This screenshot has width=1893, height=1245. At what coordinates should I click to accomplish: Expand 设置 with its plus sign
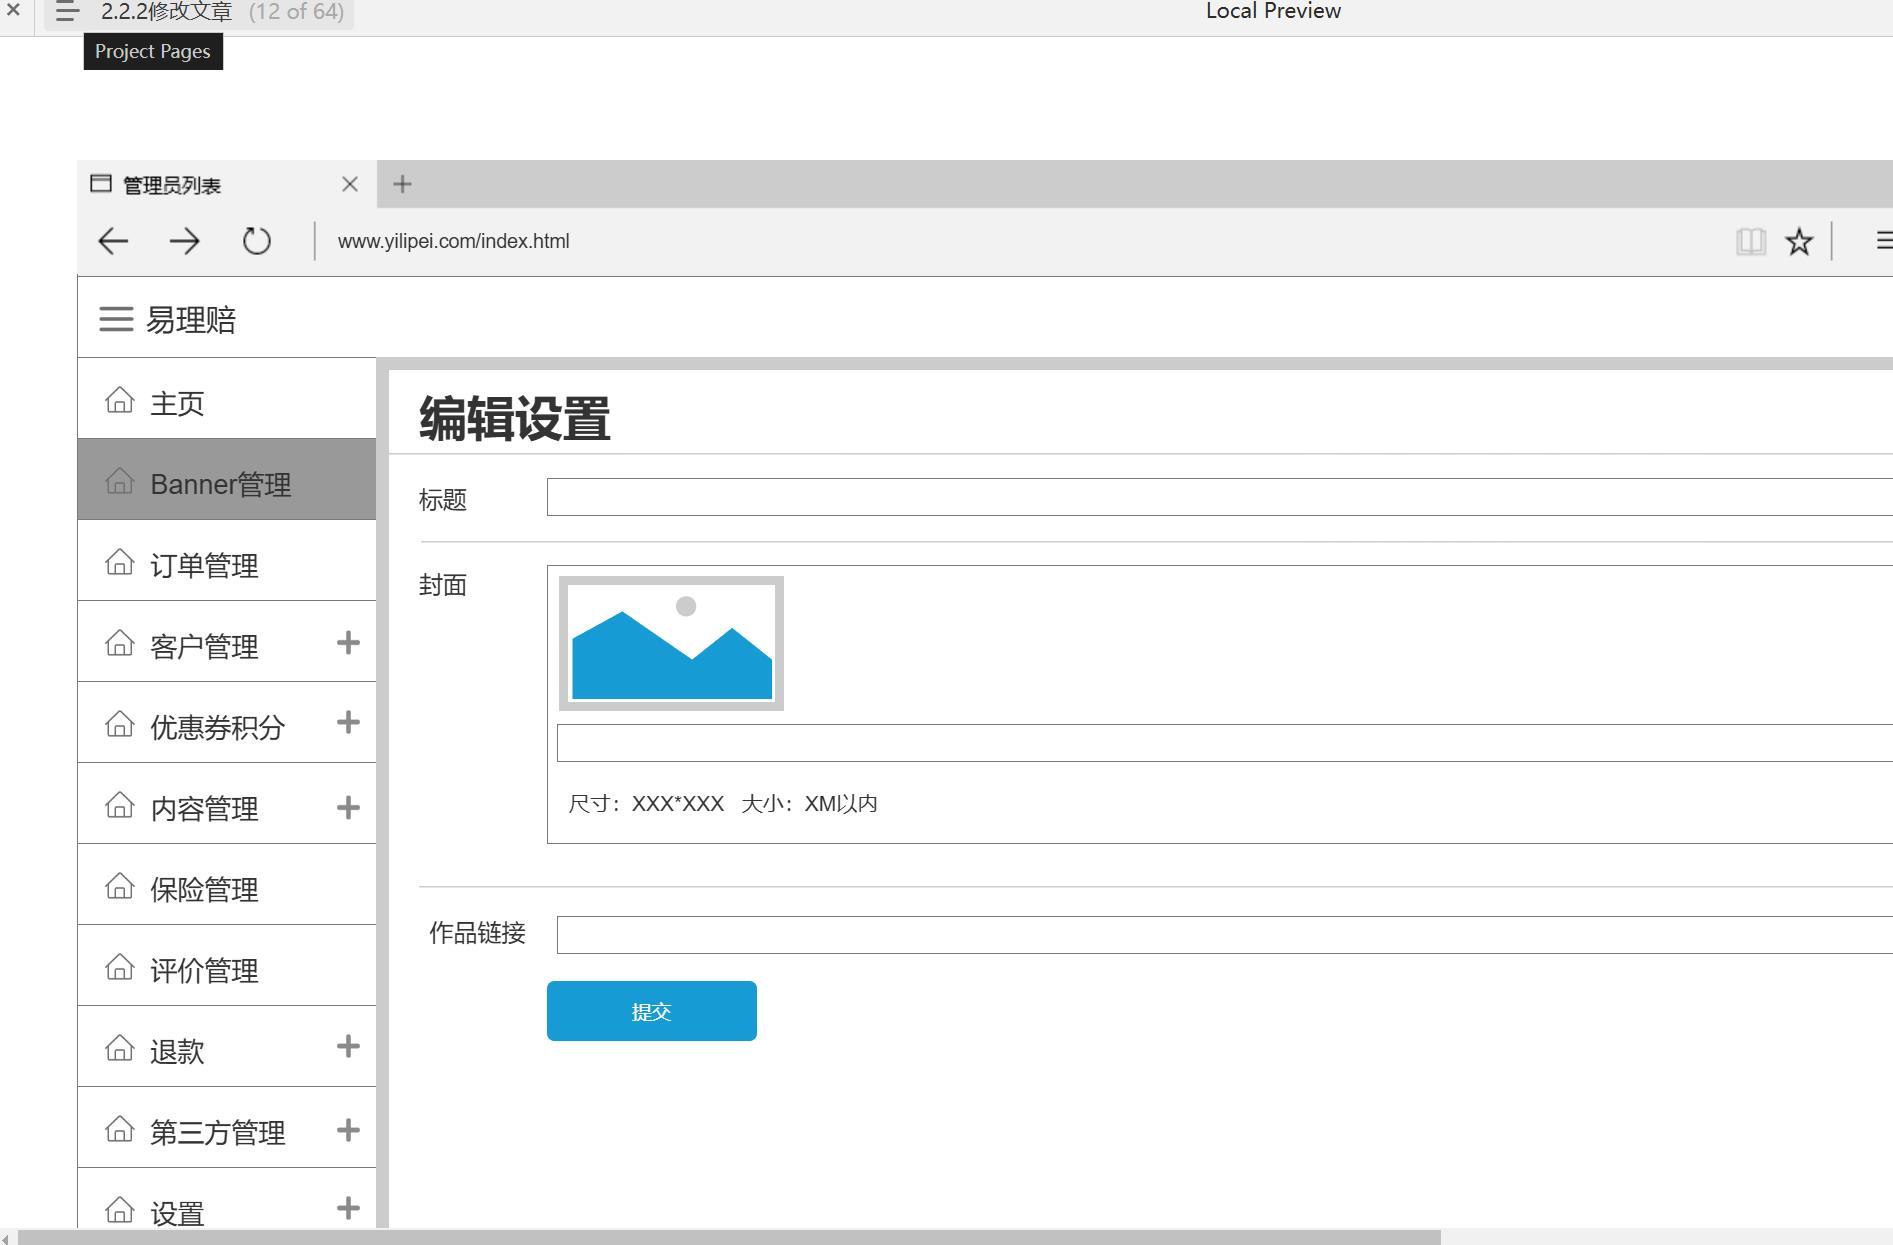(348, 1208)
